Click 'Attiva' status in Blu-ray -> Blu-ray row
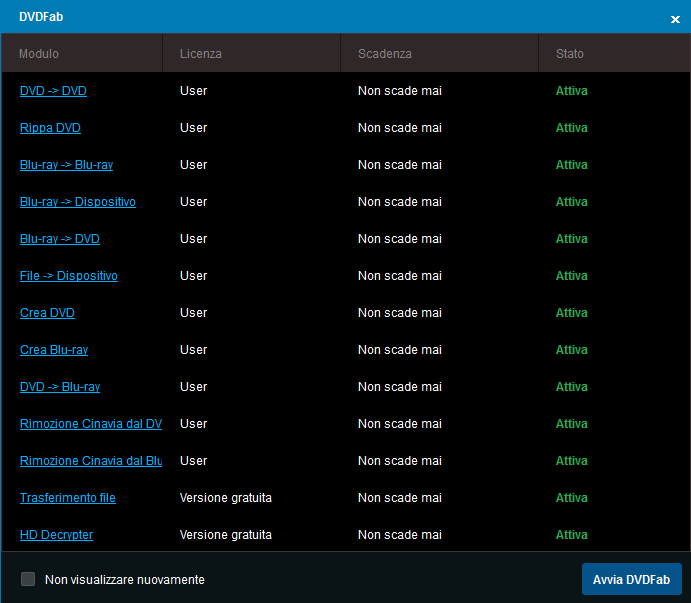The height and width of the screenshot is (603, 691). click(x=572, y=165)
